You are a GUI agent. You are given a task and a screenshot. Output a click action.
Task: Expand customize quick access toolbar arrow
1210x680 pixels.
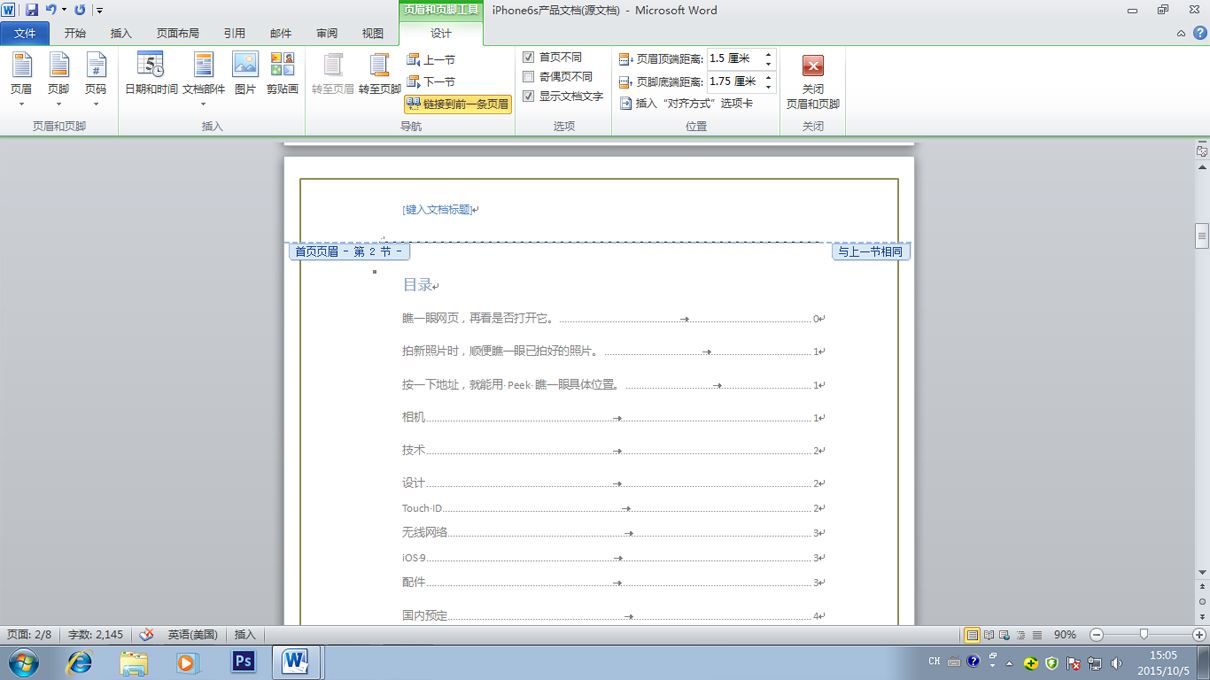point(99,11)
